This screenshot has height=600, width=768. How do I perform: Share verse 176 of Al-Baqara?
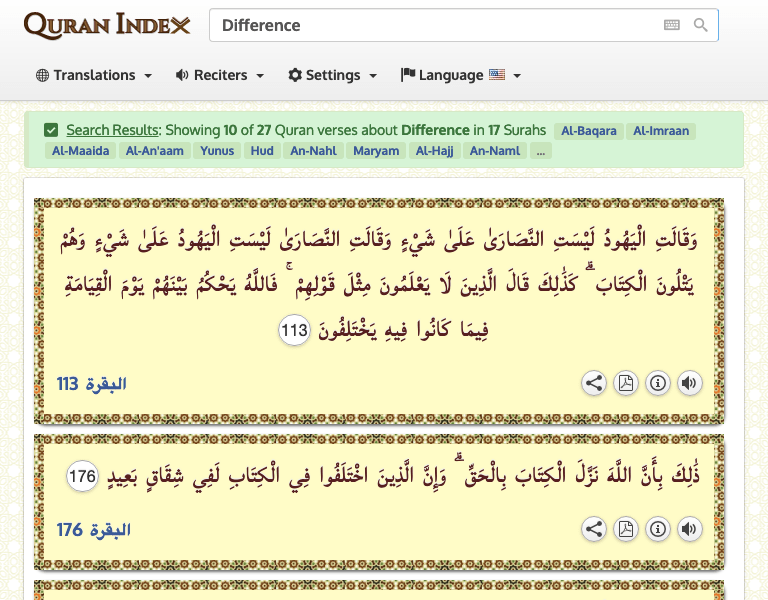pyautogui.click(x=594, y=529)
